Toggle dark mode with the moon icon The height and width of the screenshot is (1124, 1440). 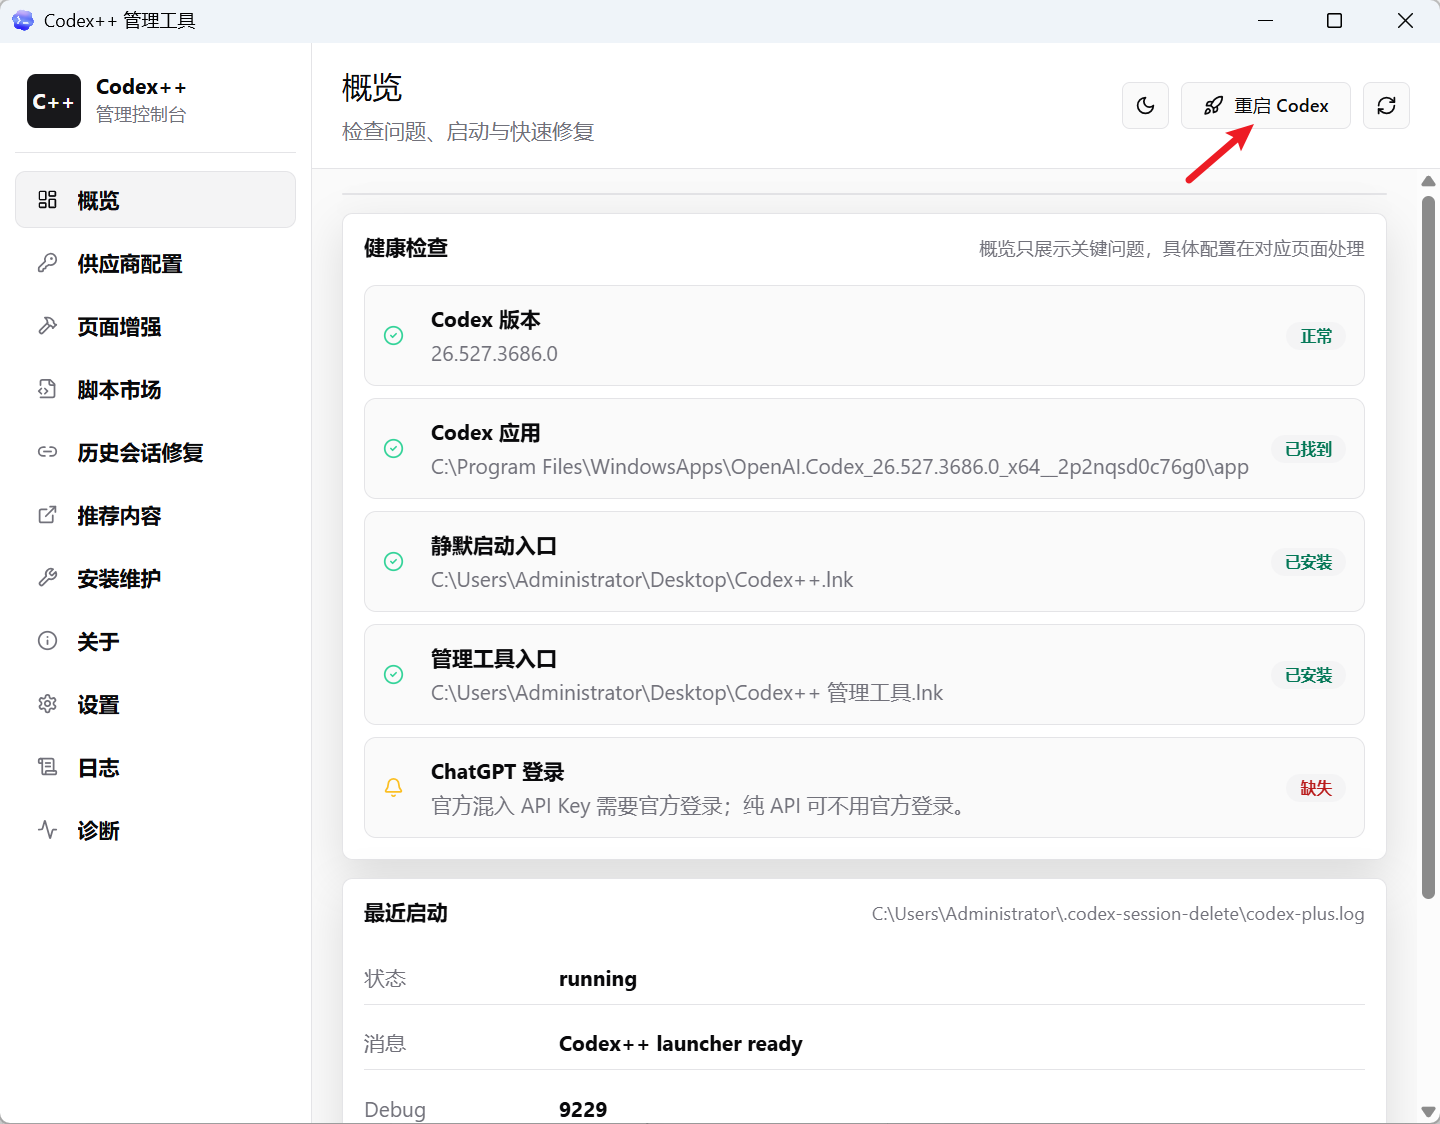(x=1146, y=106)
